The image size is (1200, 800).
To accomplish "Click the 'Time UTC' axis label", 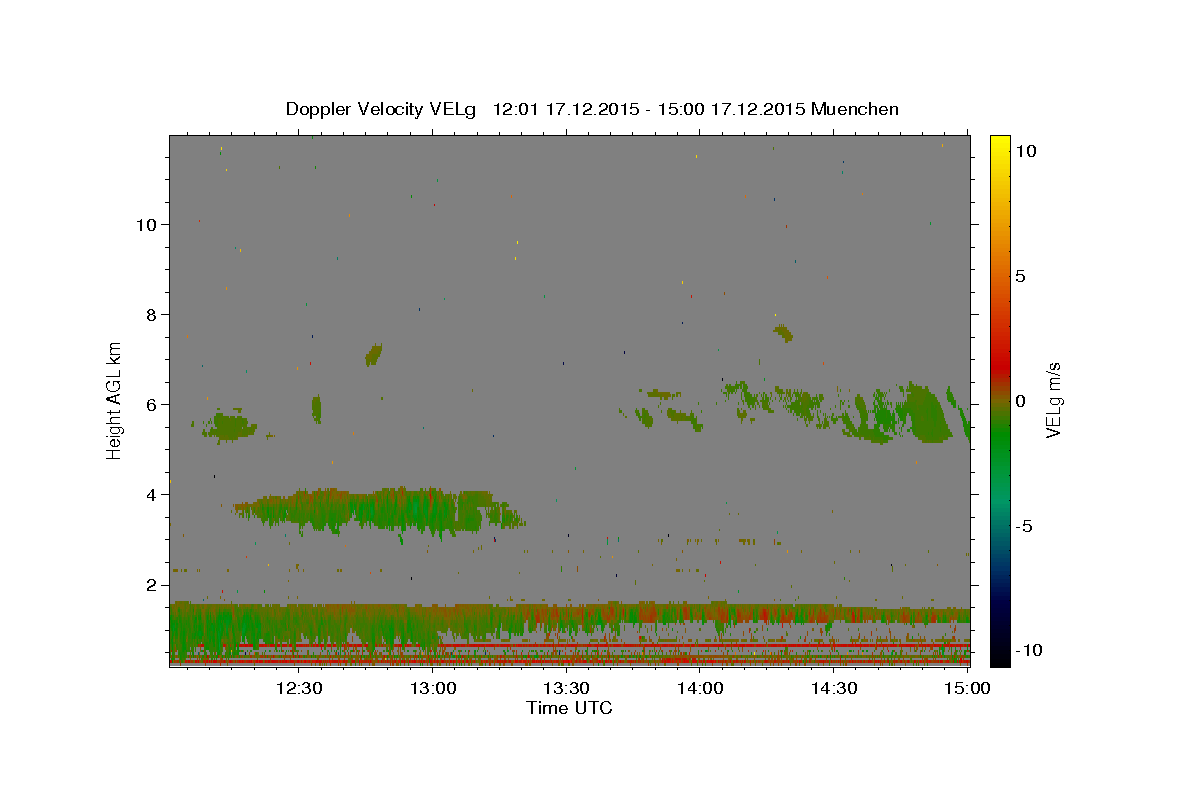I will [x=569, y=708].
